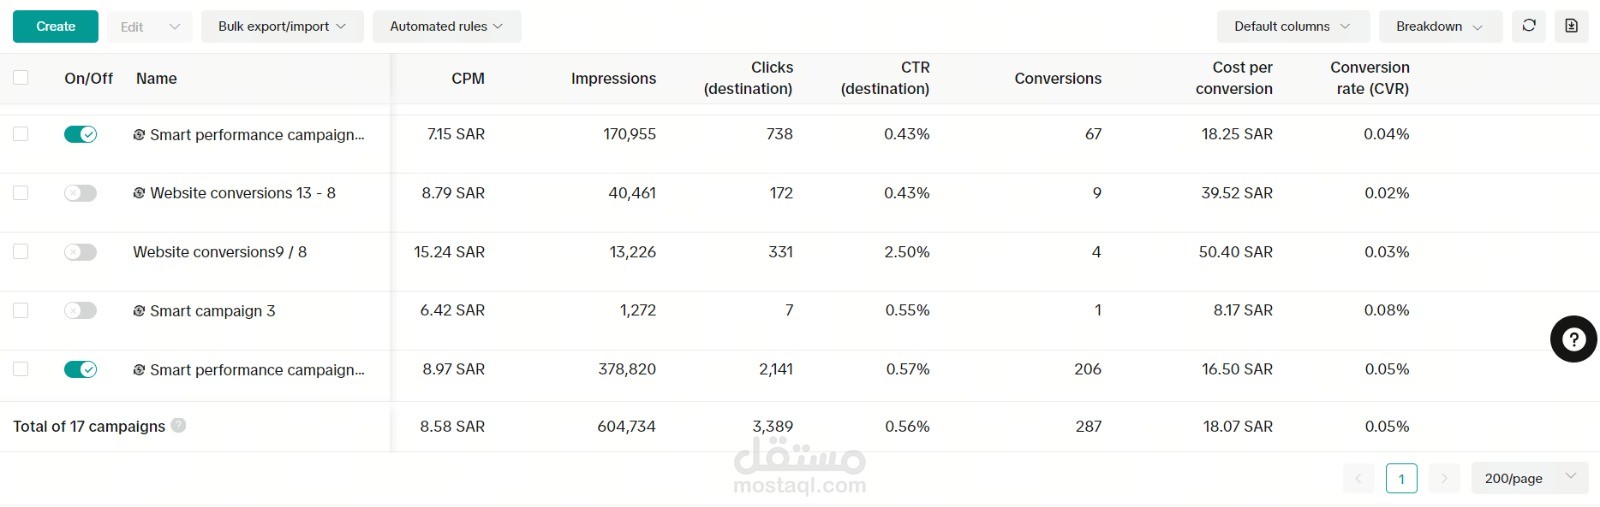Image resolution: width=1600 pixels, height=507 pixels.
Task: Go to the previous page arrow
Action: (x=1358, y=478)
